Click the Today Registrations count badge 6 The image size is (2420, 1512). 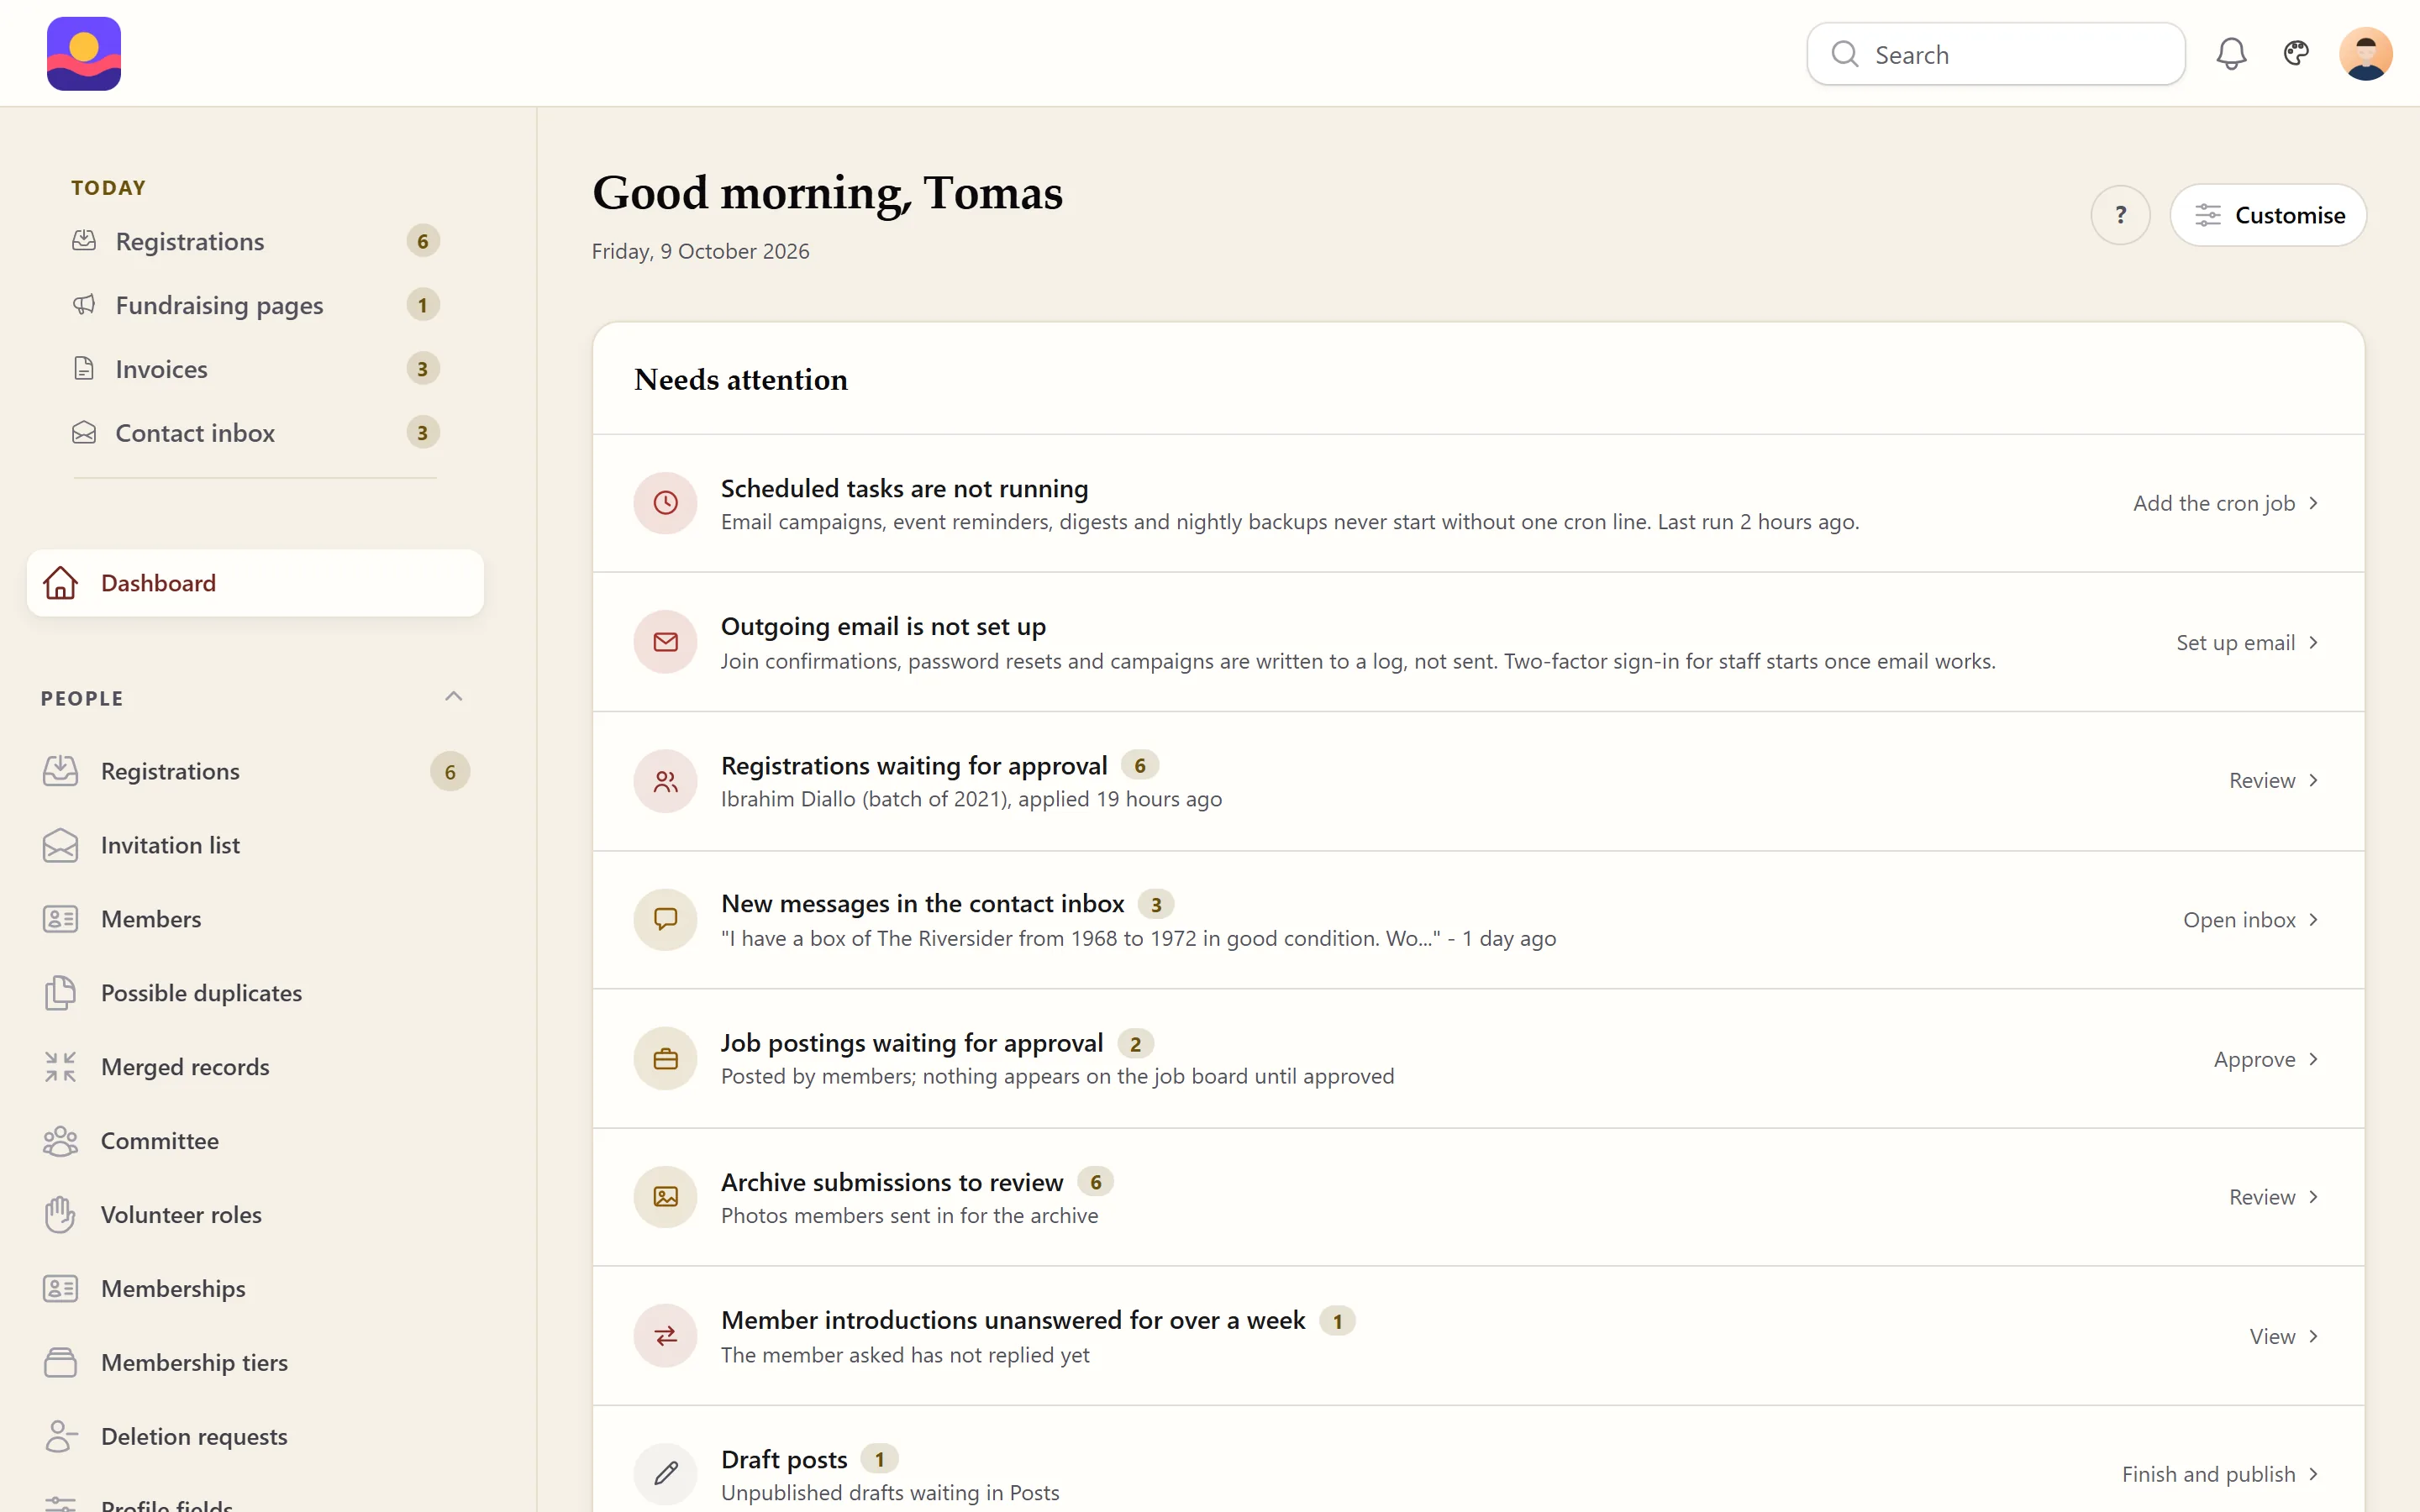pos(423,241)
